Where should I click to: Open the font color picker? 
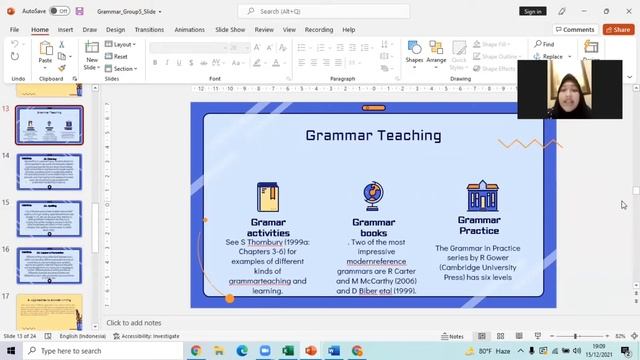click(284, 63)
